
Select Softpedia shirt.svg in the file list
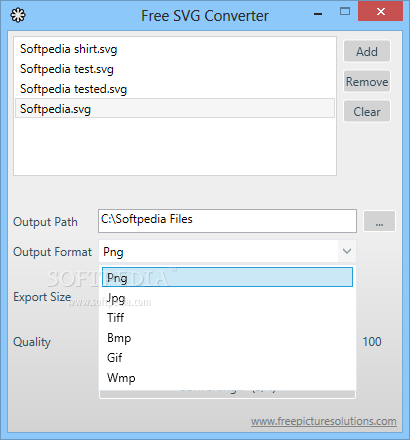pos(175,49)
